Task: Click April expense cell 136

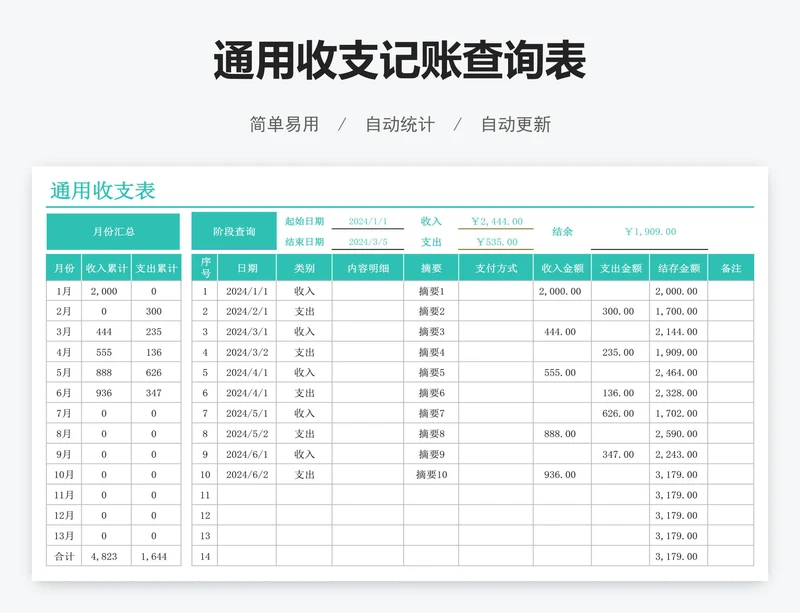Action: [x=154, y=352]
